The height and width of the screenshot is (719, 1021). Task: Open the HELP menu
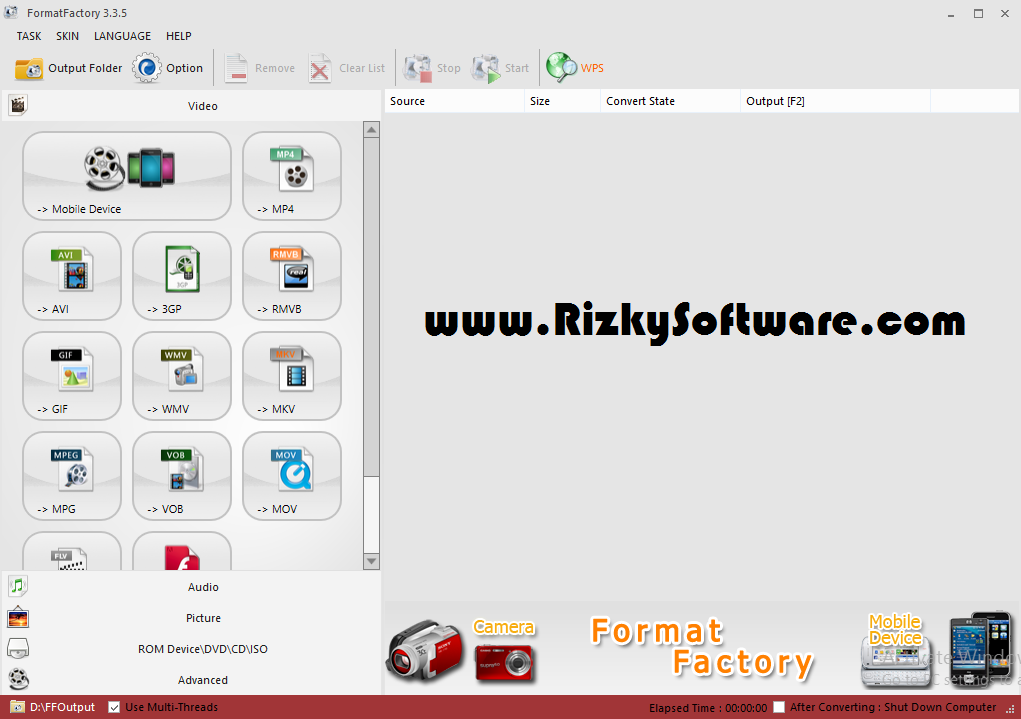coord(178,36)
